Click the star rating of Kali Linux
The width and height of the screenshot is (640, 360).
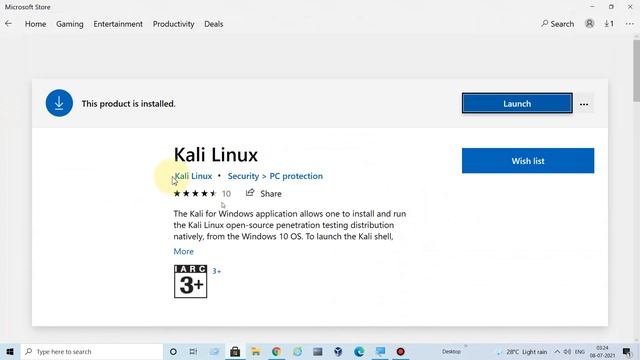click(x=195, y=193)
